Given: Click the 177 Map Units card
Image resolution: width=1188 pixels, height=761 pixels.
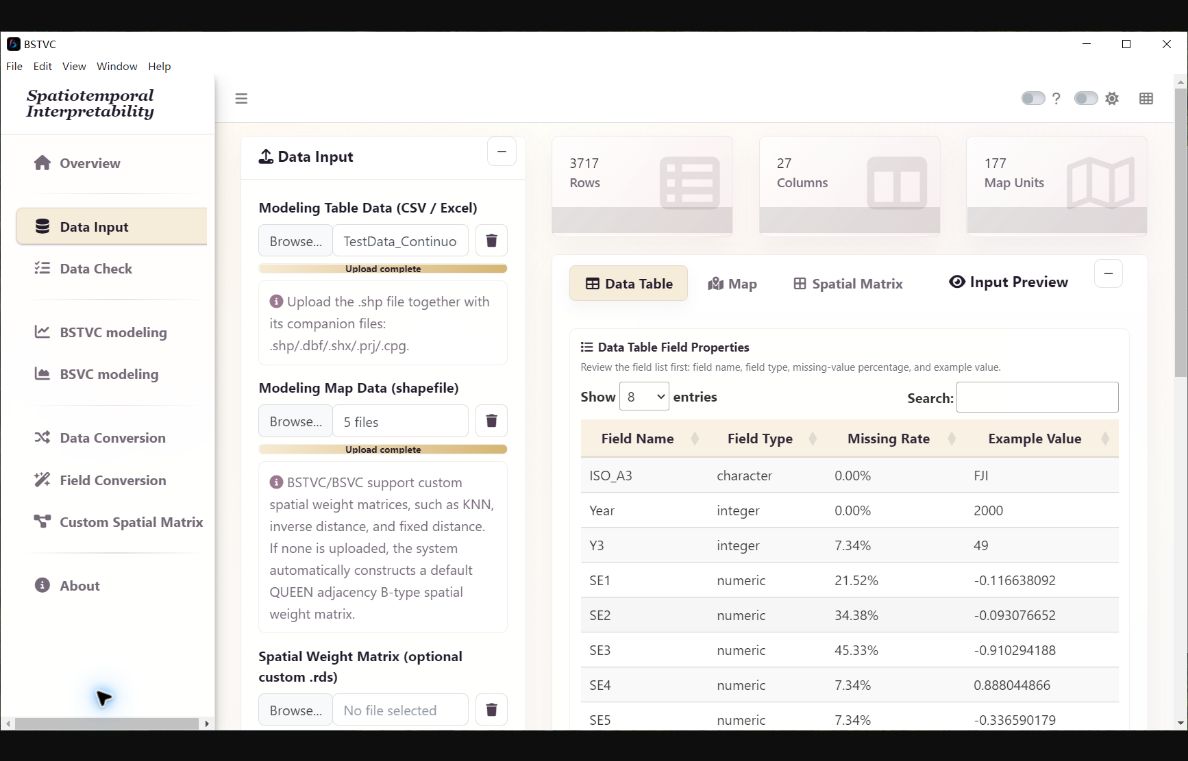Looking at the screenshot, I should tap(1056, 185).
